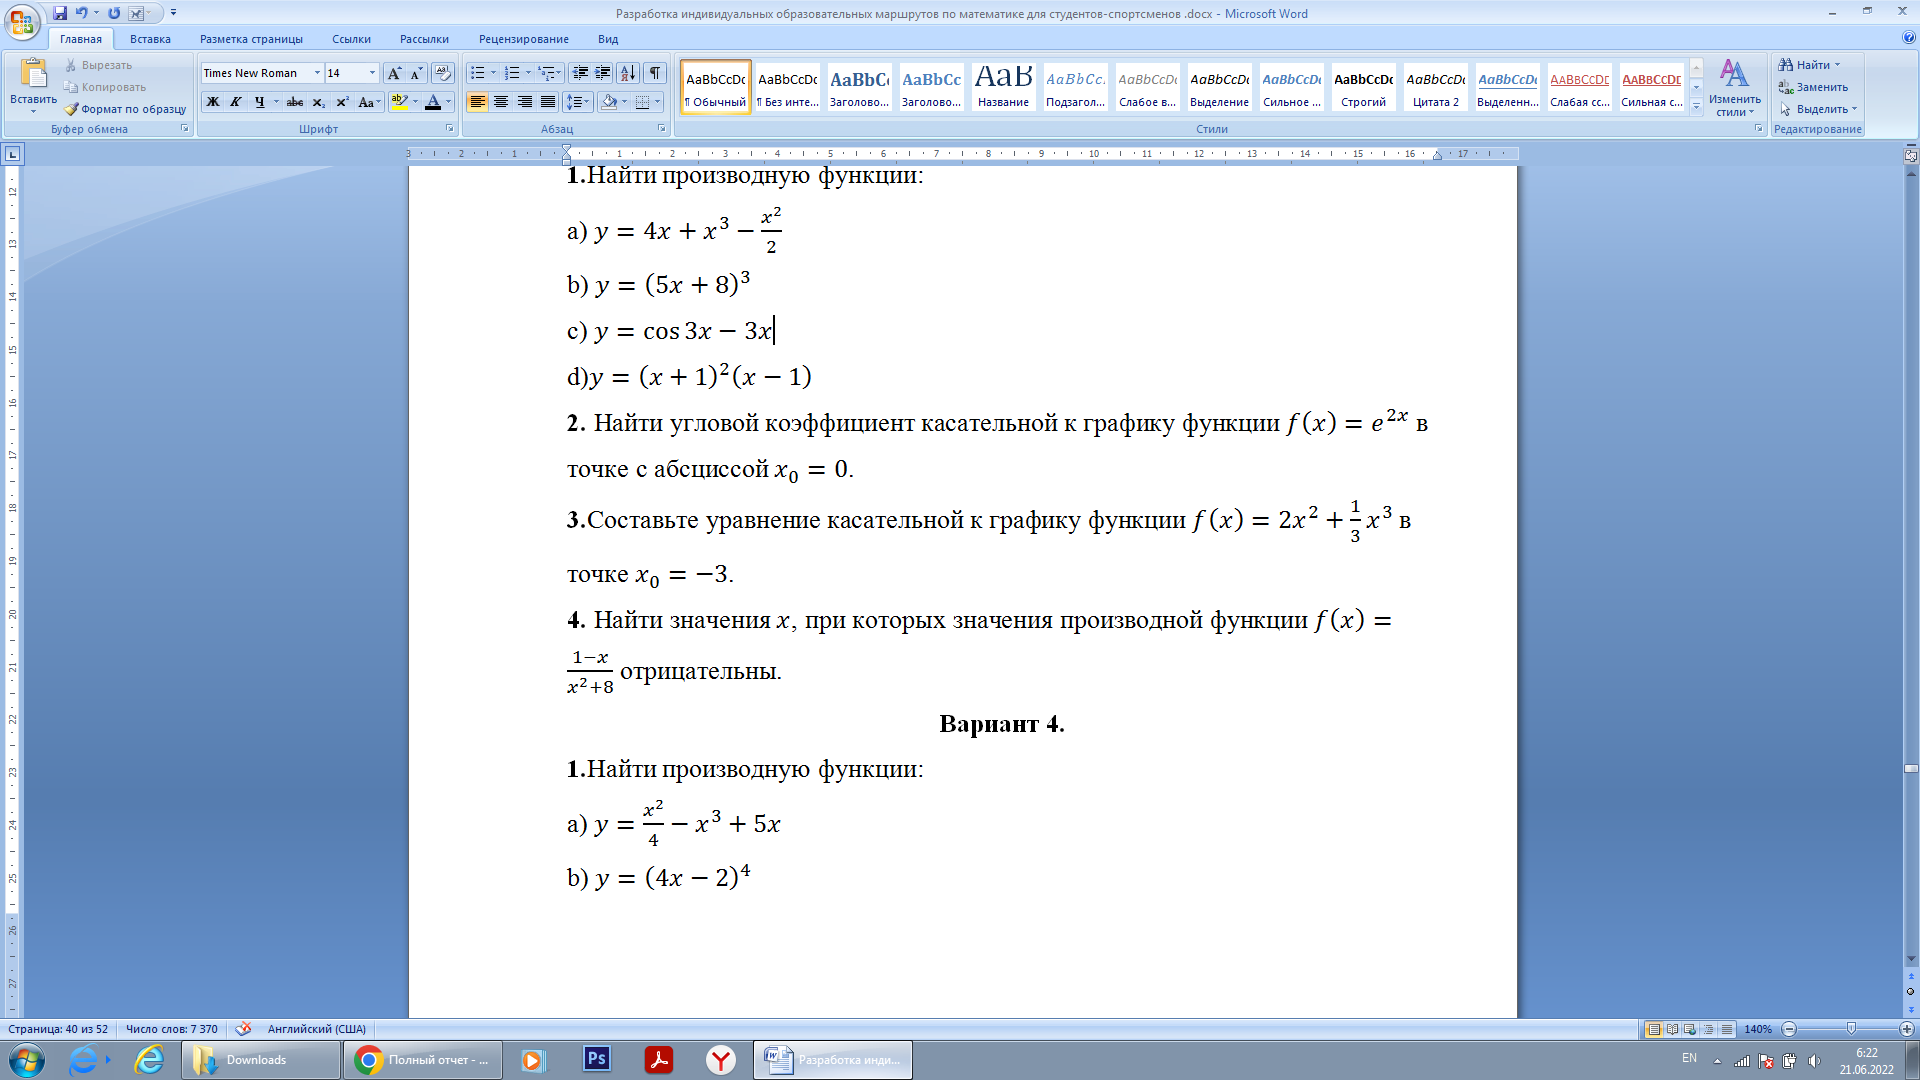
Task: Open Photoshop from the taskbar
Action: coord(597,1059)
